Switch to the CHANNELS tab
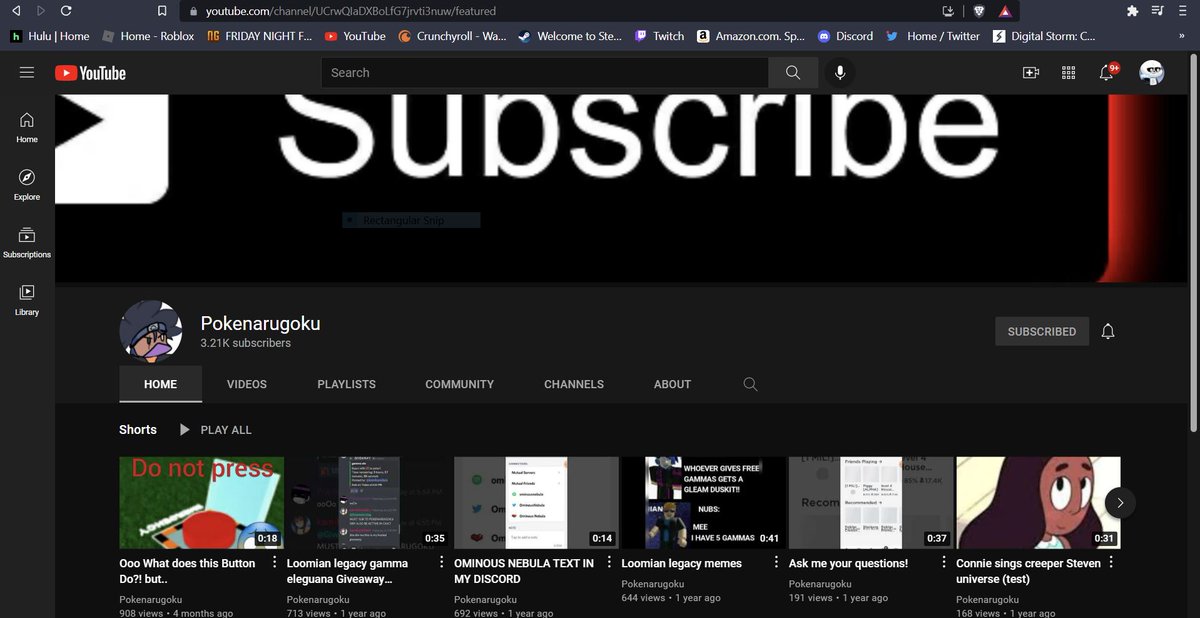 click(574, 384)
